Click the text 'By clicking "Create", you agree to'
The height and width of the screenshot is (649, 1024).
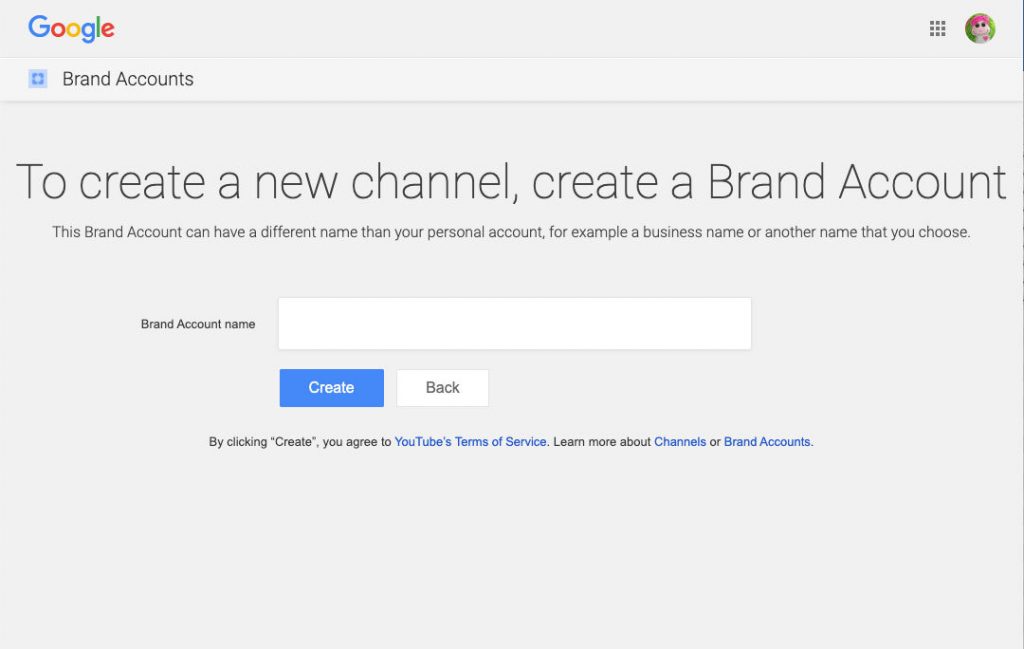tap(300, 442)
